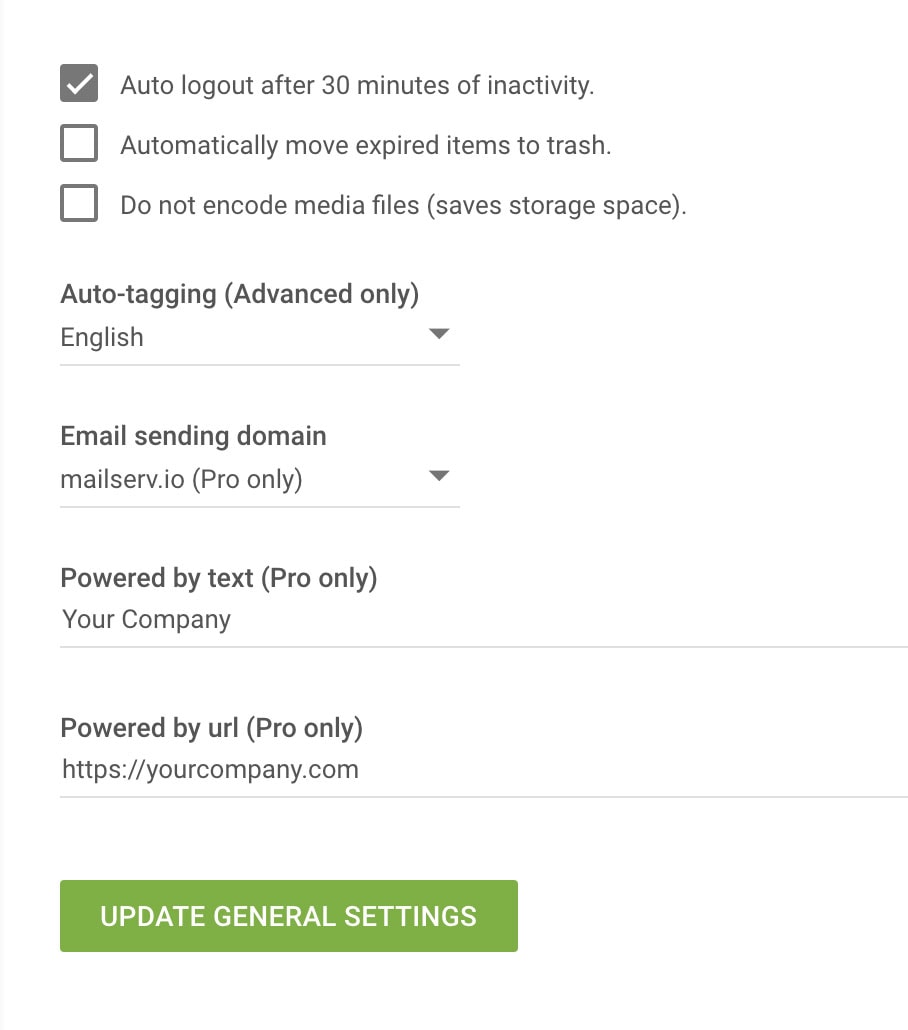Viewport: 908px width, 1030px height.
Task: Expand the Auto-tagging dropdown arrow
Action: tap(438, 334)
